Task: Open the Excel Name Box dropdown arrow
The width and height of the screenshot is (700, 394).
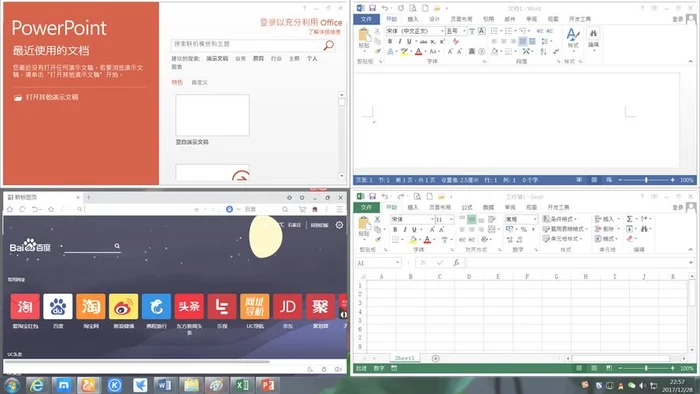Action: [397, 263]
